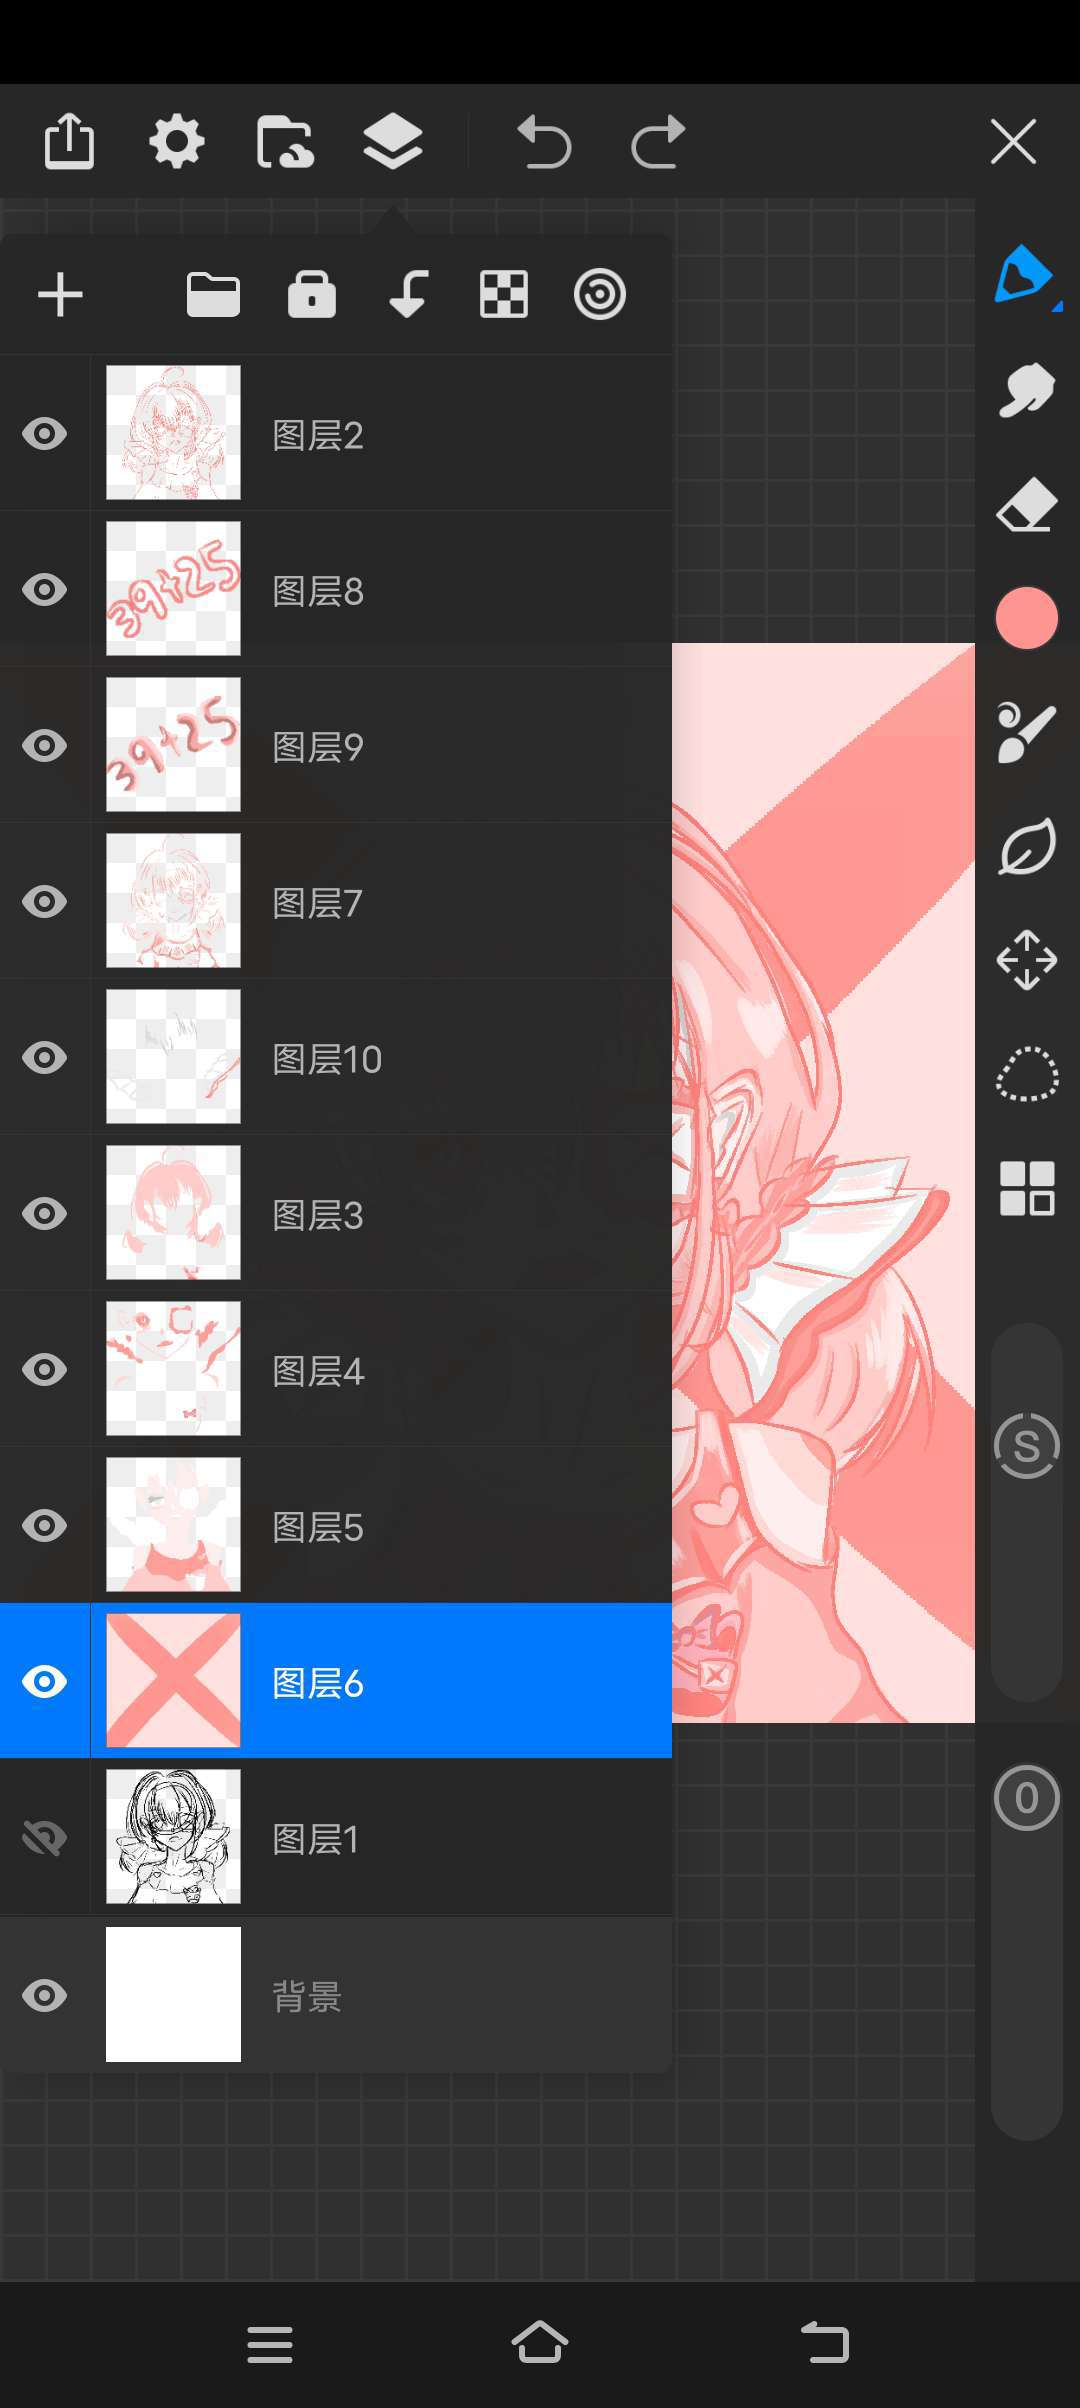Create a new layer folder

(x=213, y=295)
